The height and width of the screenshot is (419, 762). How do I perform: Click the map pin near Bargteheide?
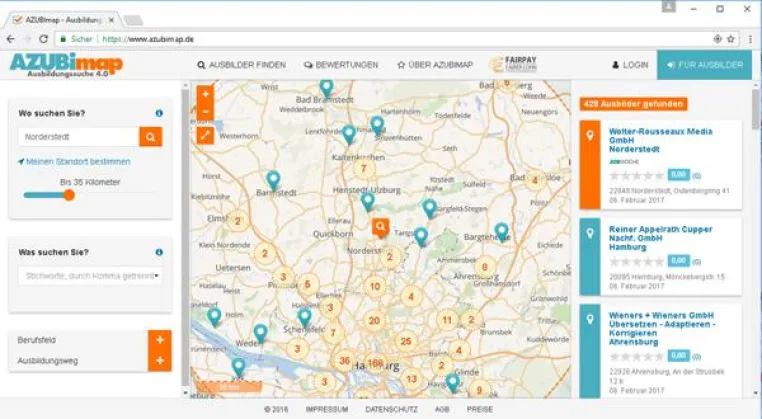pos(502,232)
